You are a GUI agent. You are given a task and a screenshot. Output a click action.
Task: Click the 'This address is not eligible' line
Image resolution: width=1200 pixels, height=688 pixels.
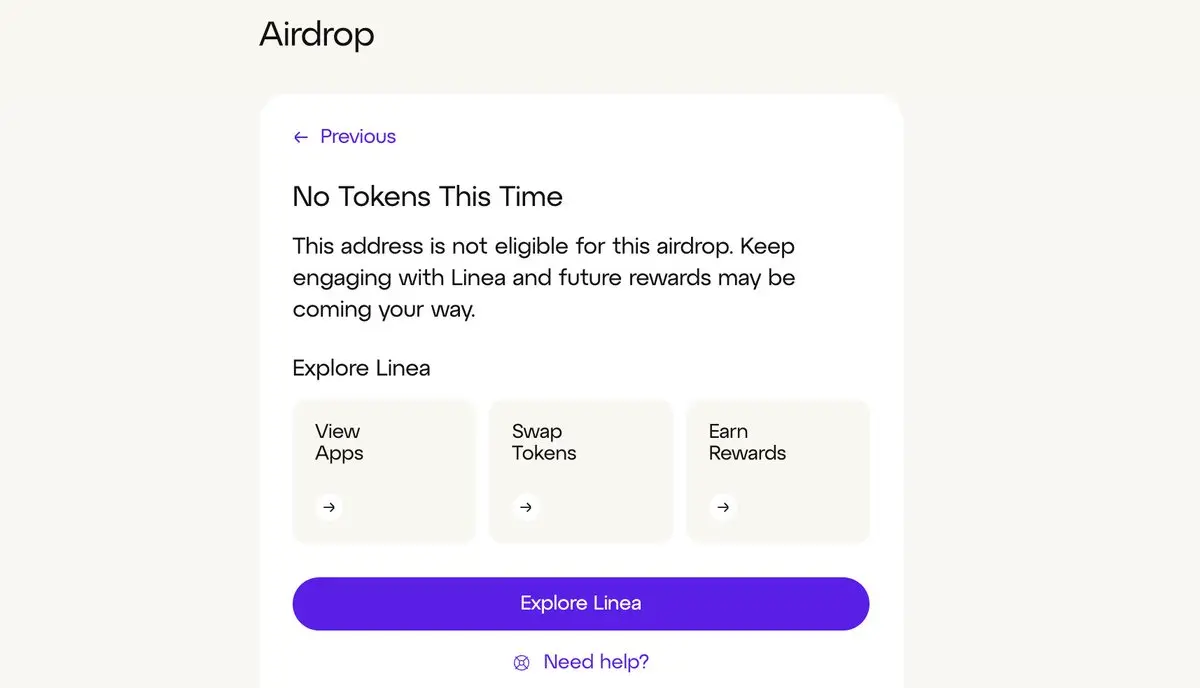[544, 246]
